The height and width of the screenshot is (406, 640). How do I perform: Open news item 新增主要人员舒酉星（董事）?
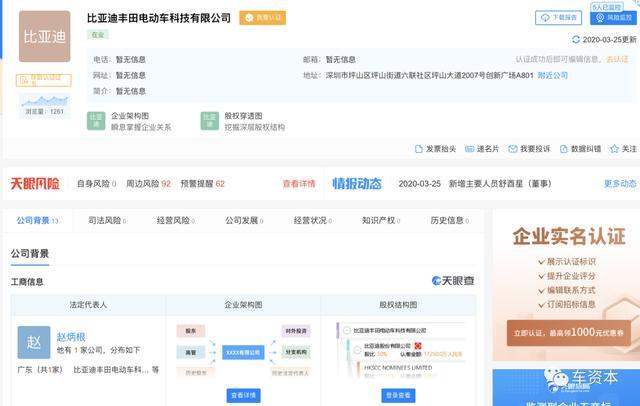point(500,184)
